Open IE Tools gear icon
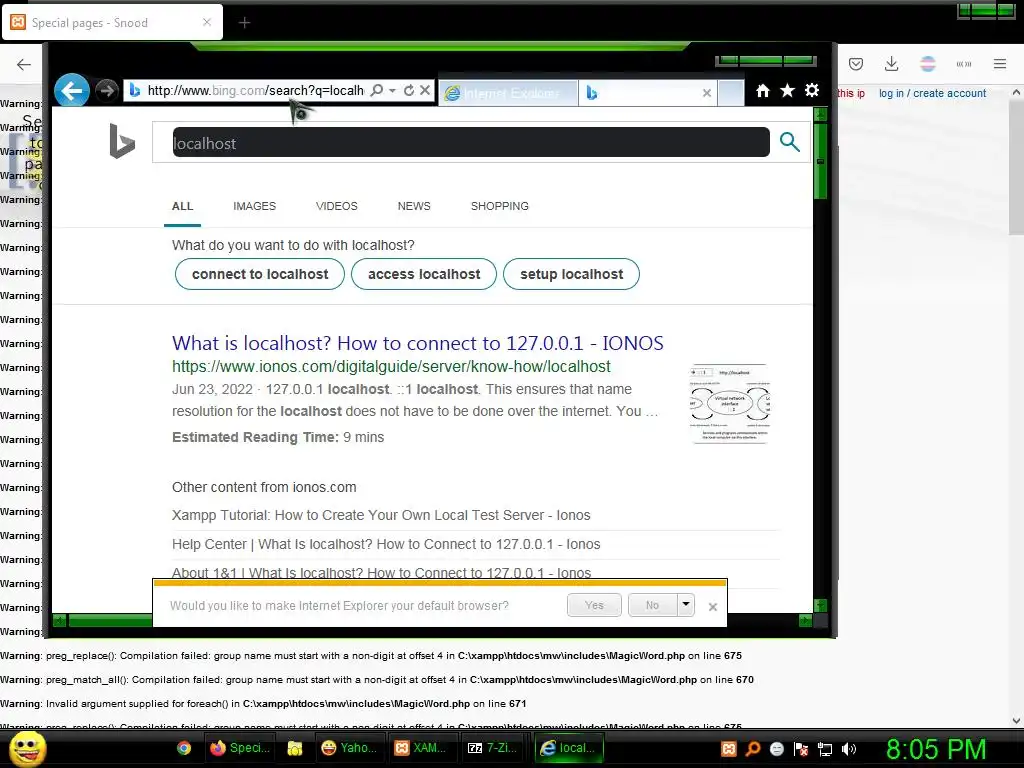The height and width of the screenshot is (768, 1024). coord(812,90)
